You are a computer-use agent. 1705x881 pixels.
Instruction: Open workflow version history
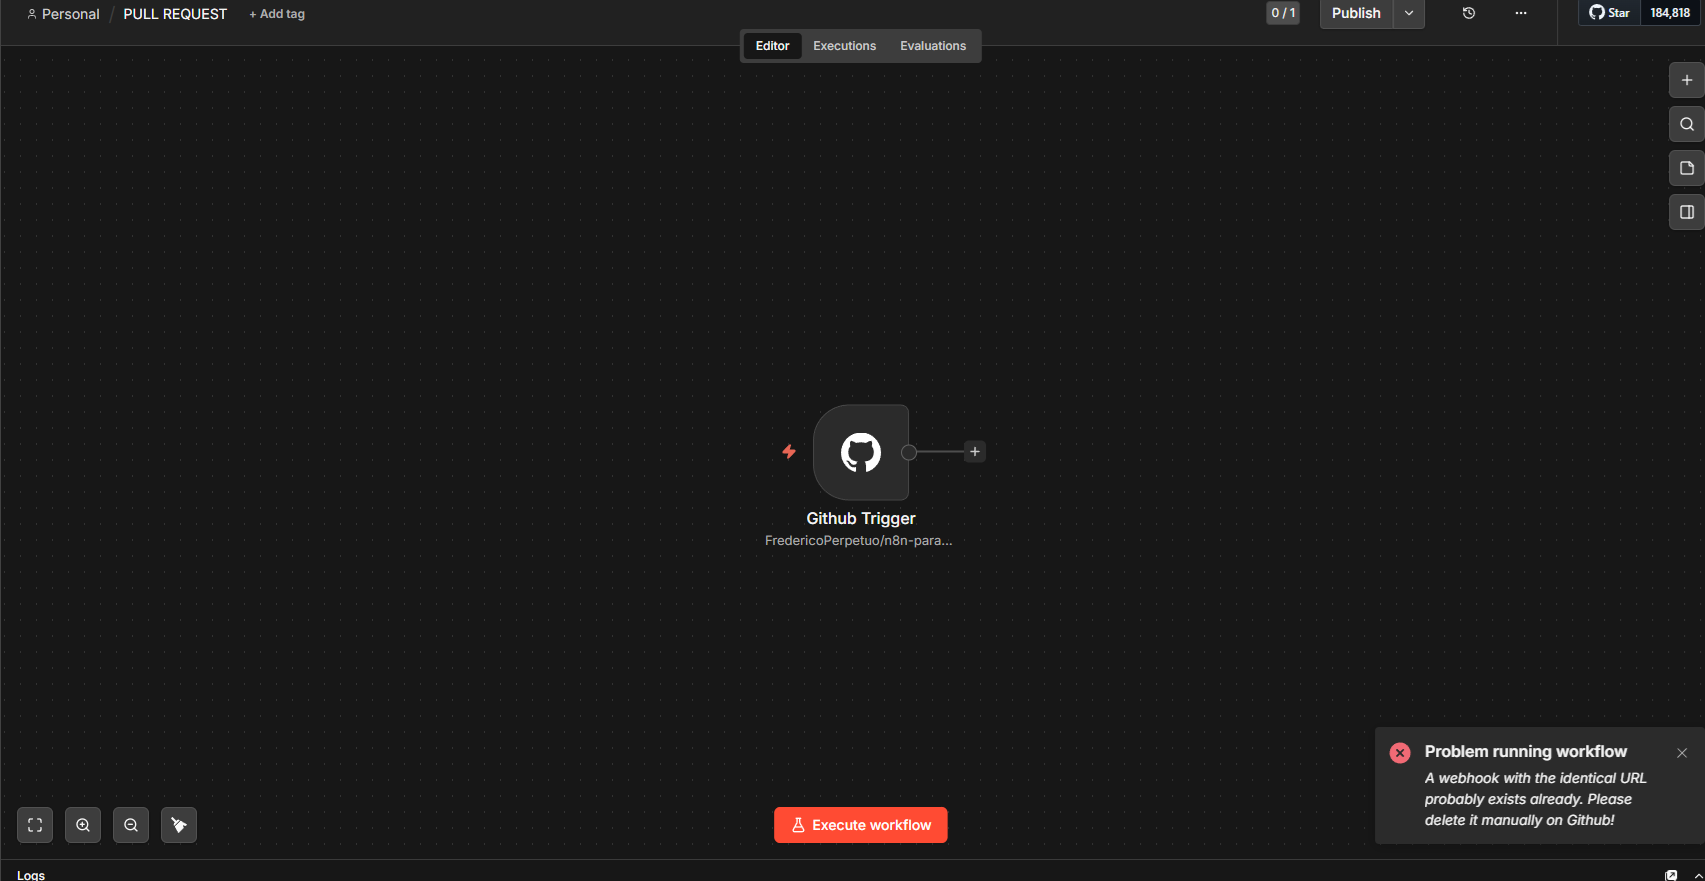(1469, 13)
